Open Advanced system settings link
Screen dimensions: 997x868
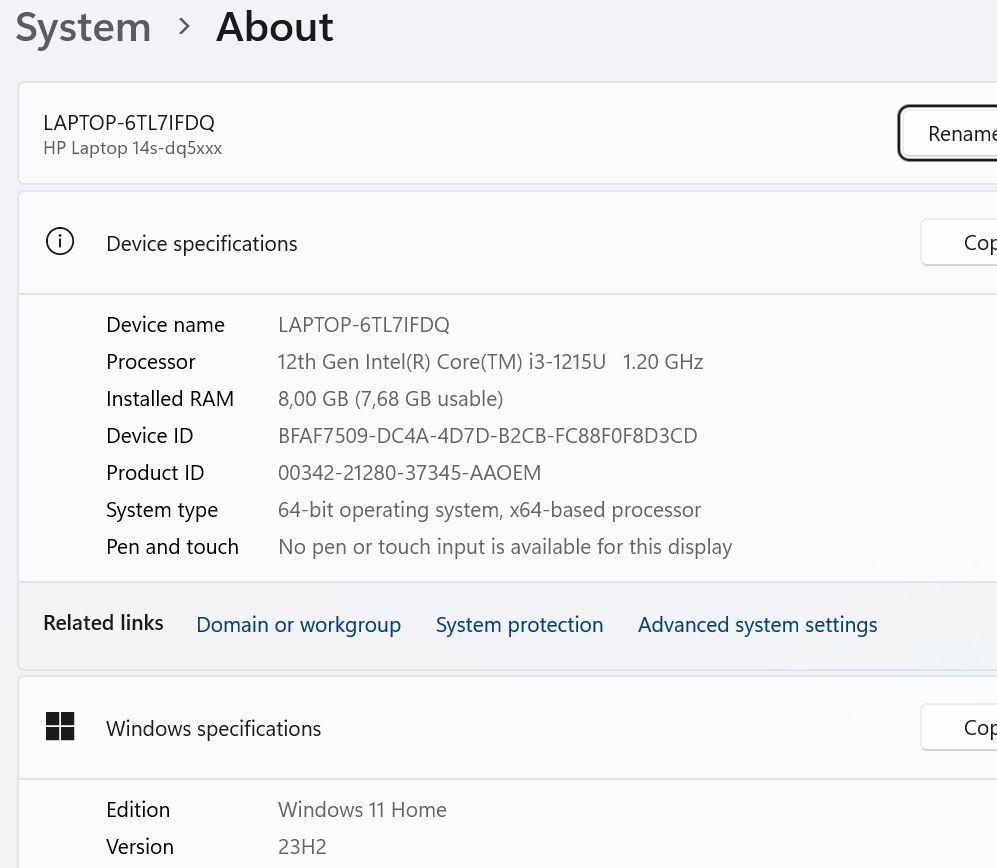(757, 625)
